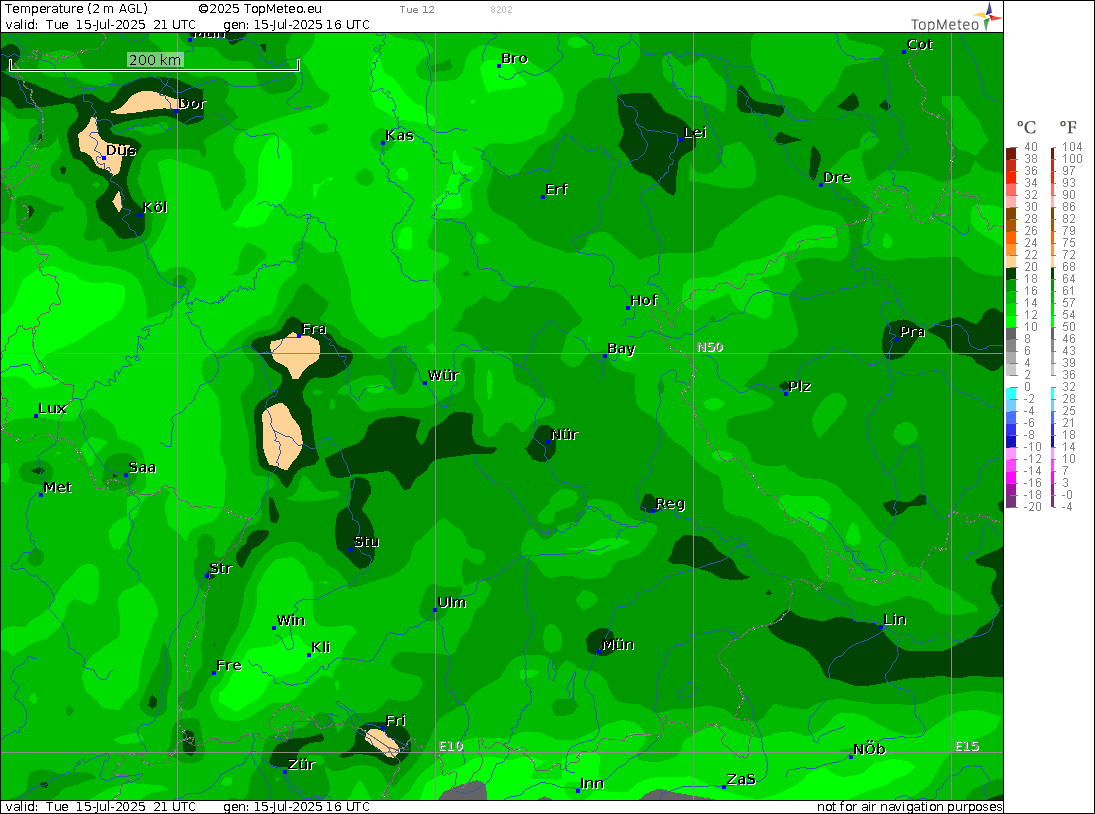Click the Bro city label
The height and width of the screenshot is (814, 1095).
(515, 59)
